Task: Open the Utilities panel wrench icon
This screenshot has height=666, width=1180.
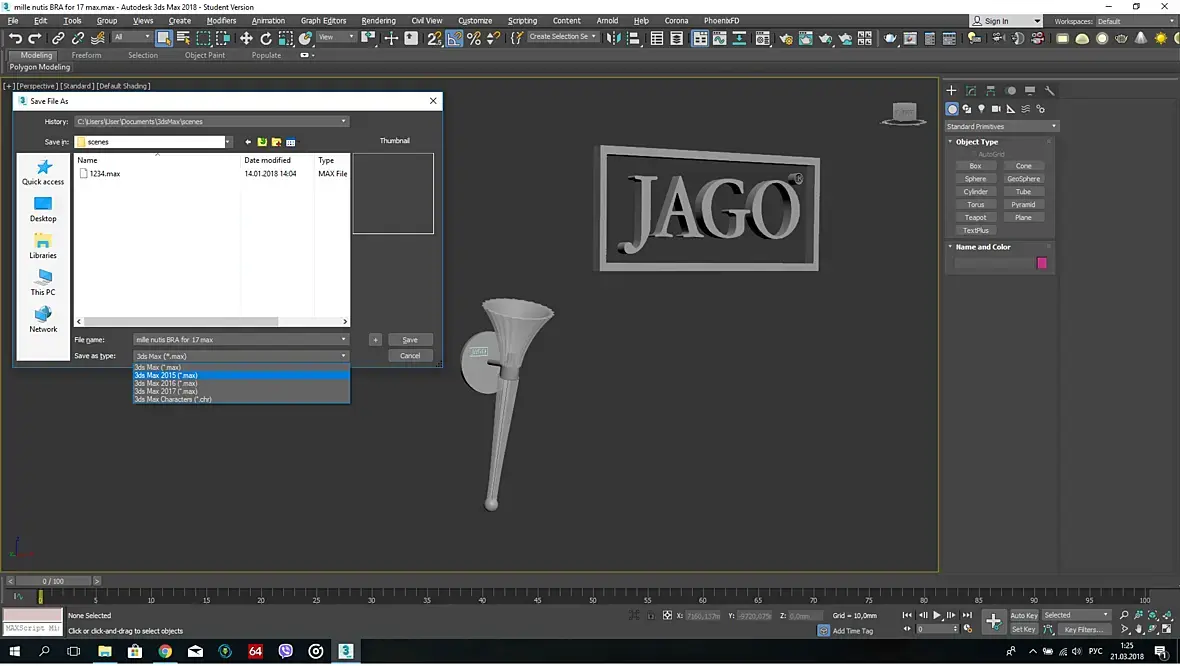Action: 1049,90
